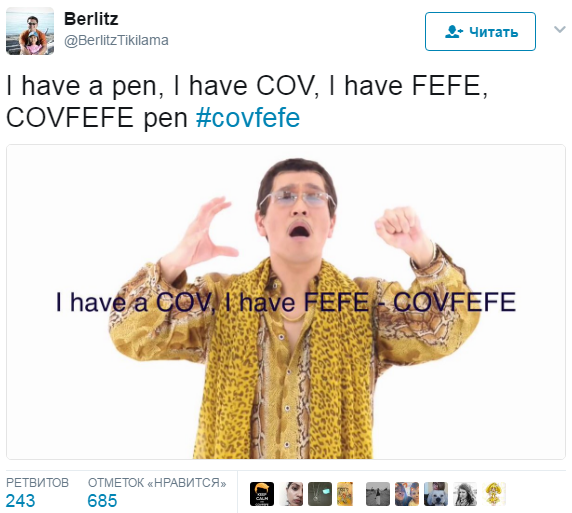Open the necklace photo liker avatar

[320, 494]
